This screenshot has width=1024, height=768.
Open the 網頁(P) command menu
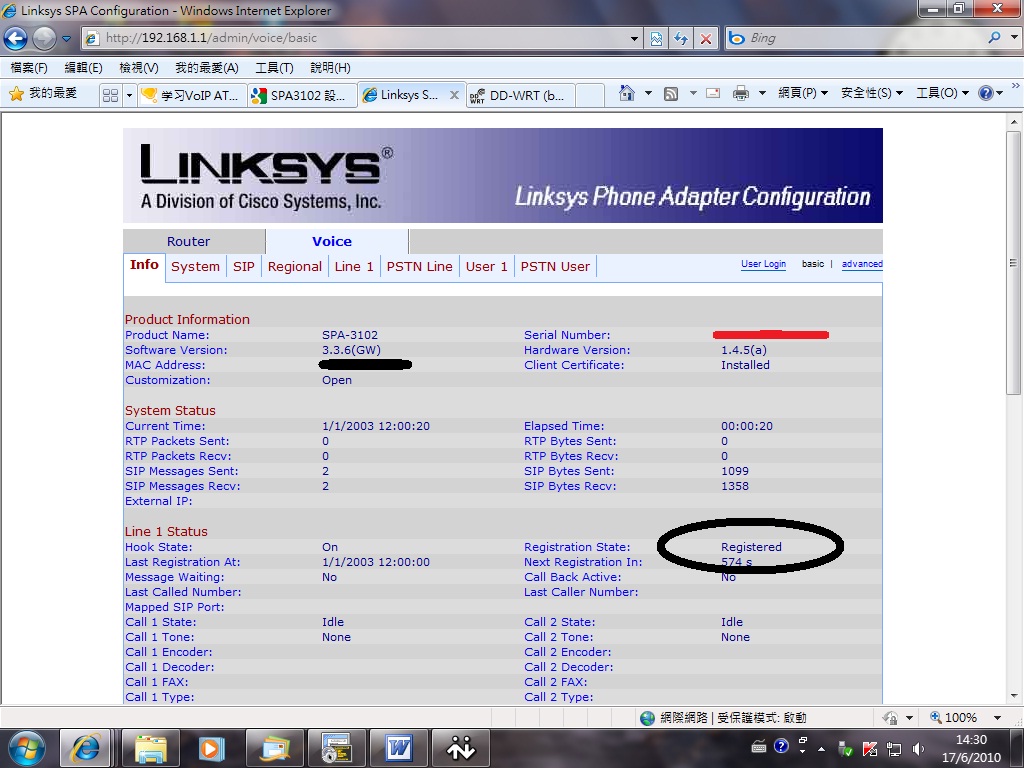[x=803, y=93]
